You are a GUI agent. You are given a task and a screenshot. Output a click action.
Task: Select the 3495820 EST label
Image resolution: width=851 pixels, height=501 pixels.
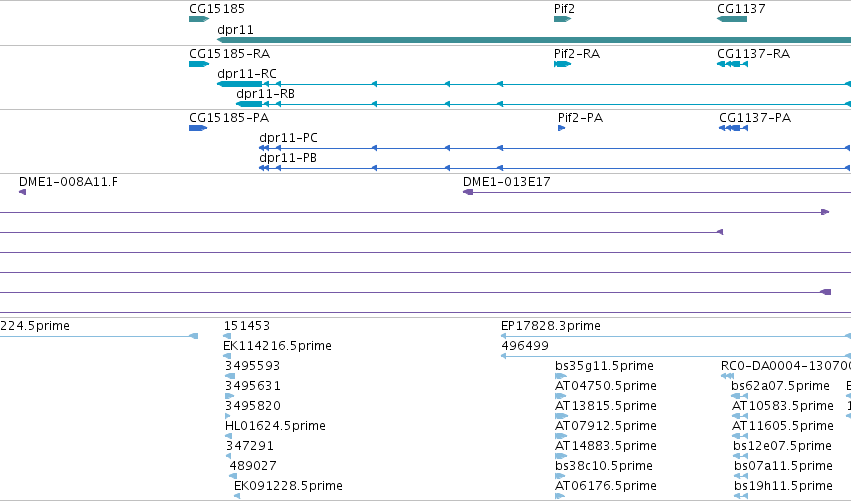(x=252, y=406)
